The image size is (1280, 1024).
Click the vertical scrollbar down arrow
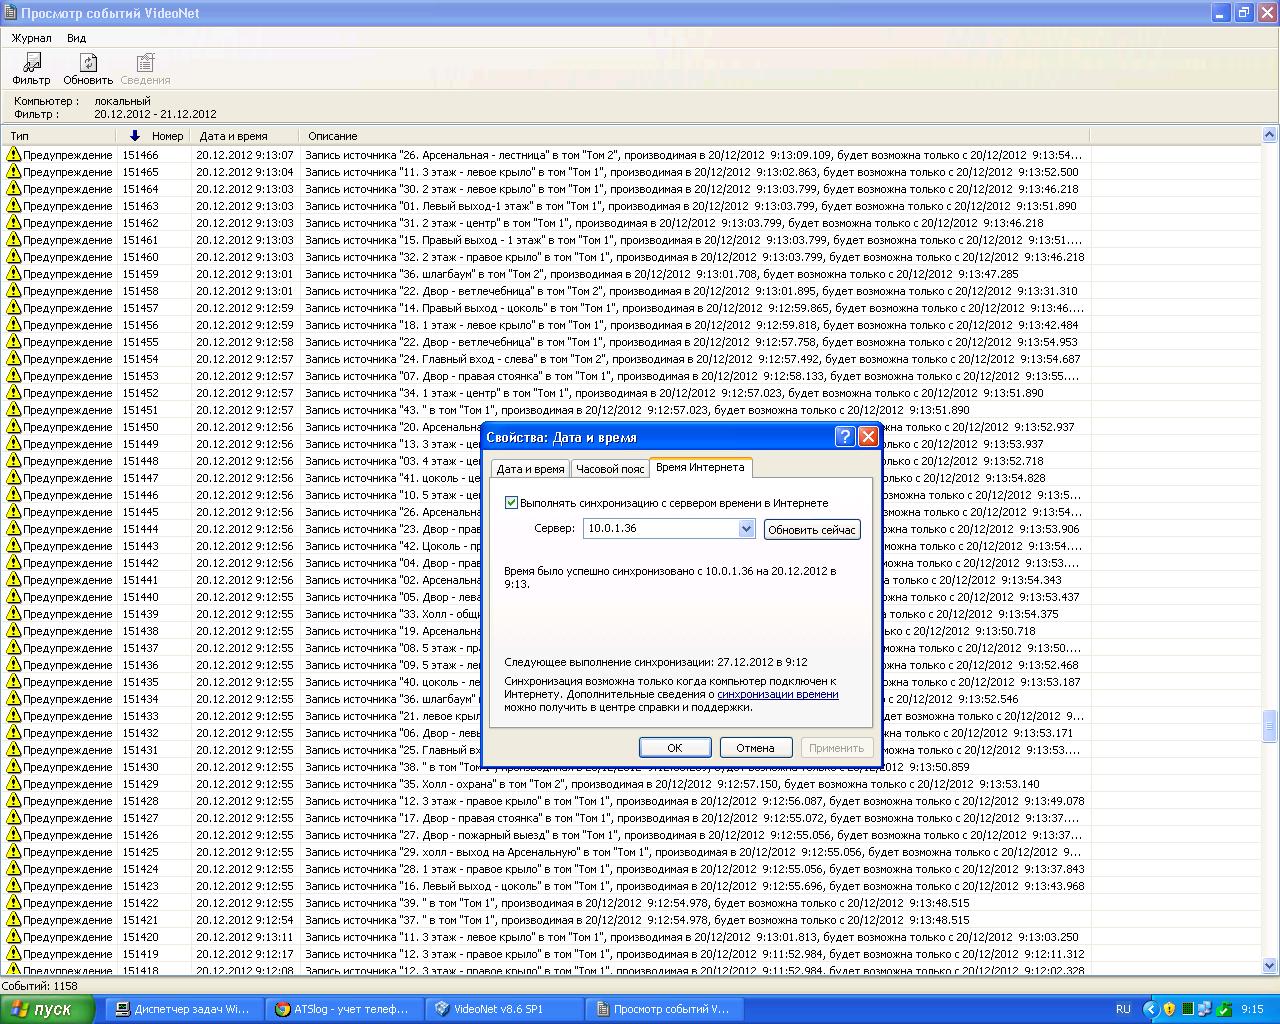[1270, 965]
